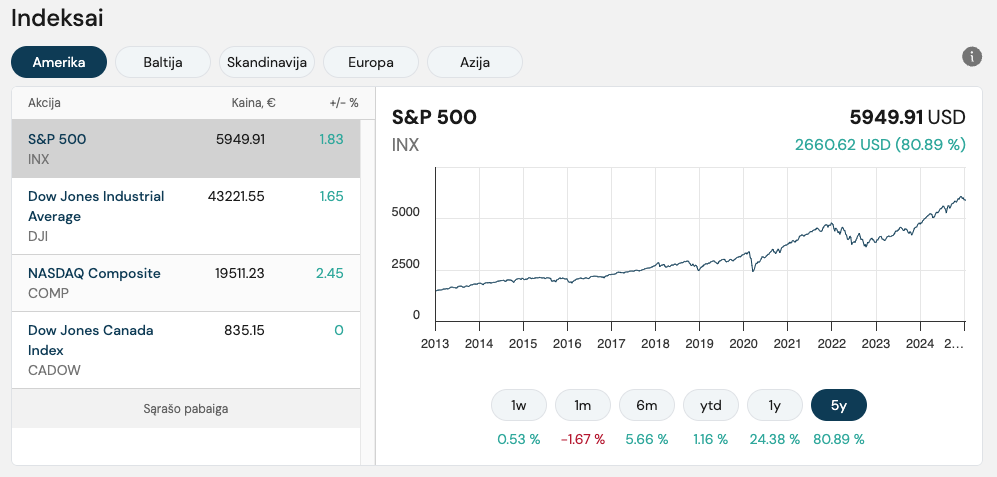Set chart range to 1w
The height and width of the screenshot is (477, 997).
[519, 405]
